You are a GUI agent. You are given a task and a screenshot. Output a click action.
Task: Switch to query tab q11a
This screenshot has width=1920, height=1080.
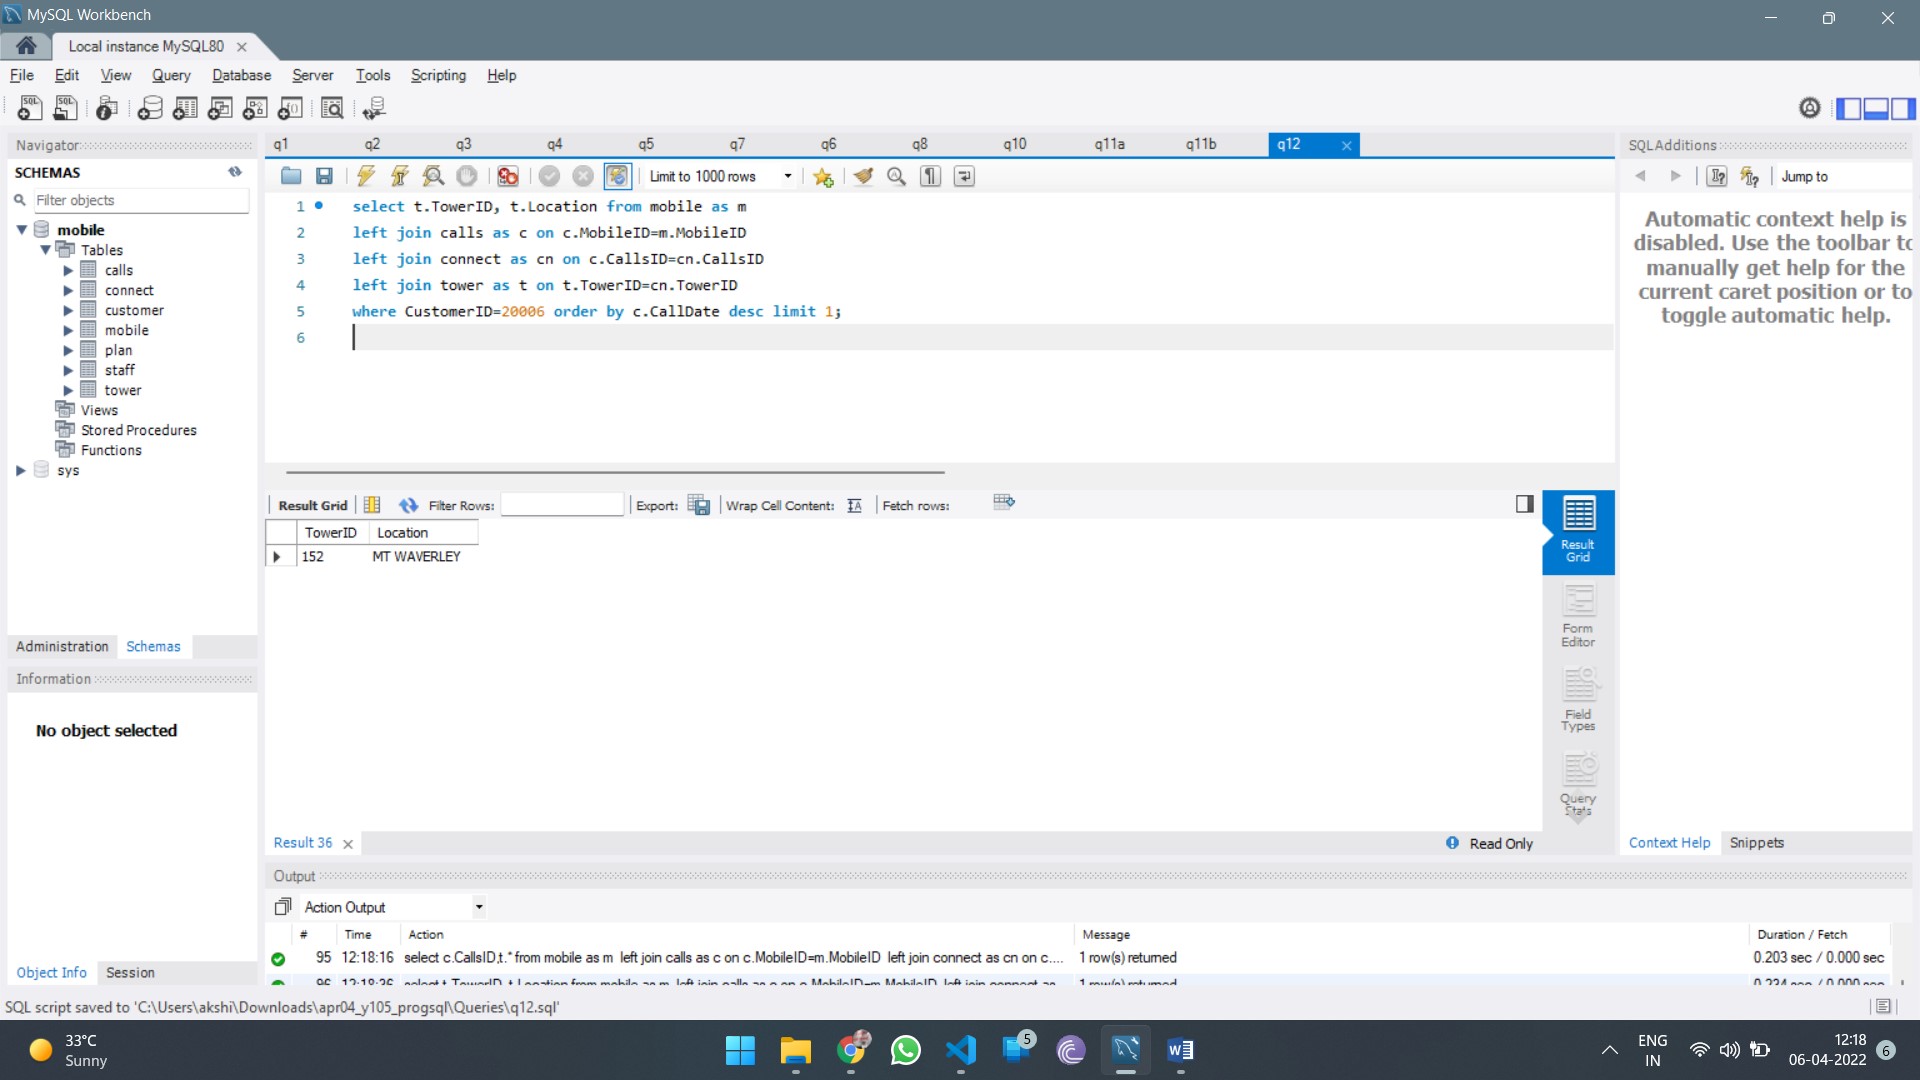[x=1109, y=144]
